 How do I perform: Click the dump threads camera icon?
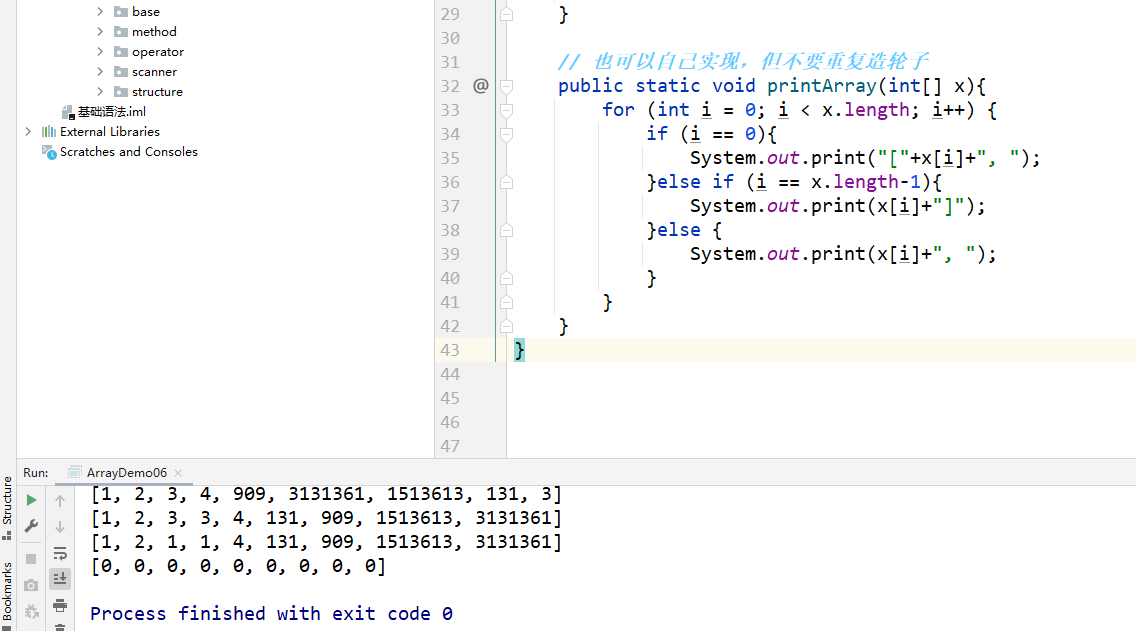coord(31,585)
